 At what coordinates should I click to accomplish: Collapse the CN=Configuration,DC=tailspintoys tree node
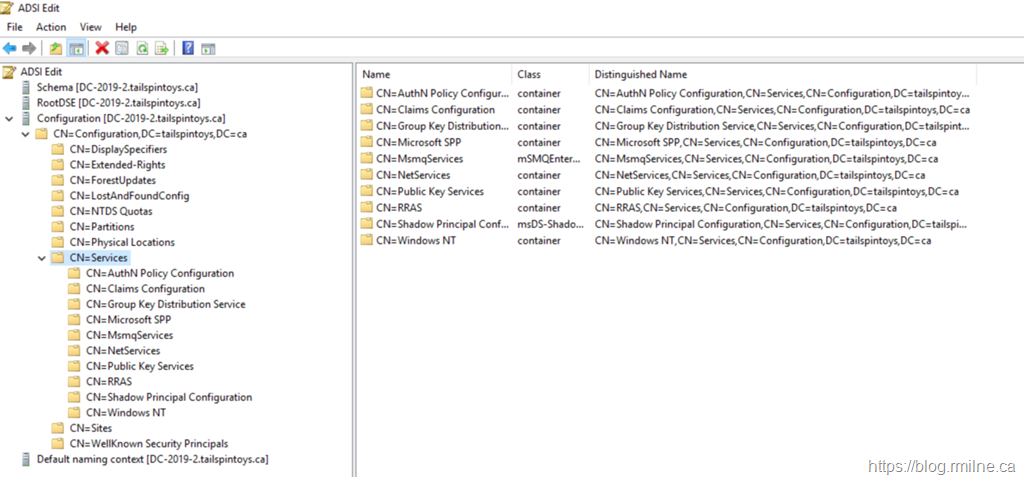[x=25, y=133]
